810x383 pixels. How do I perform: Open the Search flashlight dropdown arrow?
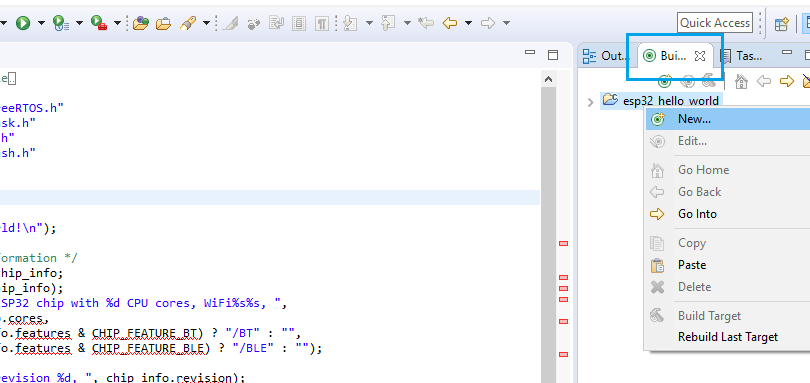point(207,23)
